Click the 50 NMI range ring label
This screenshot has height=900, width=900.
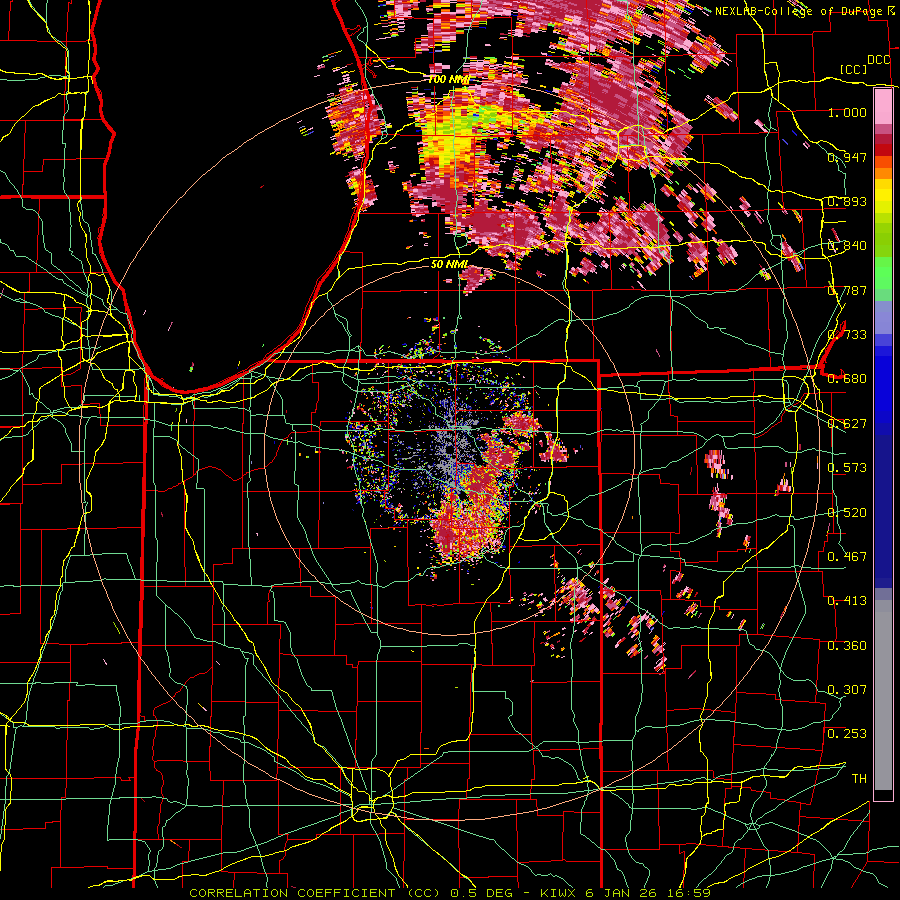click(449, 265)
